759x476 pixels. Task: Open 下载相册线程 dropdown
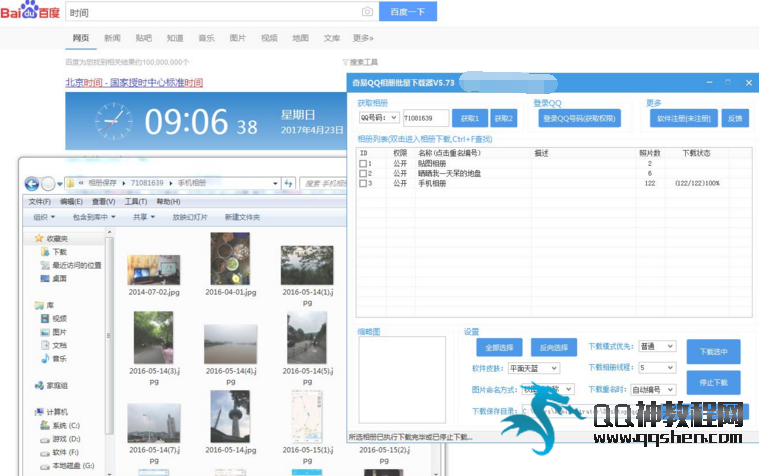657,368
